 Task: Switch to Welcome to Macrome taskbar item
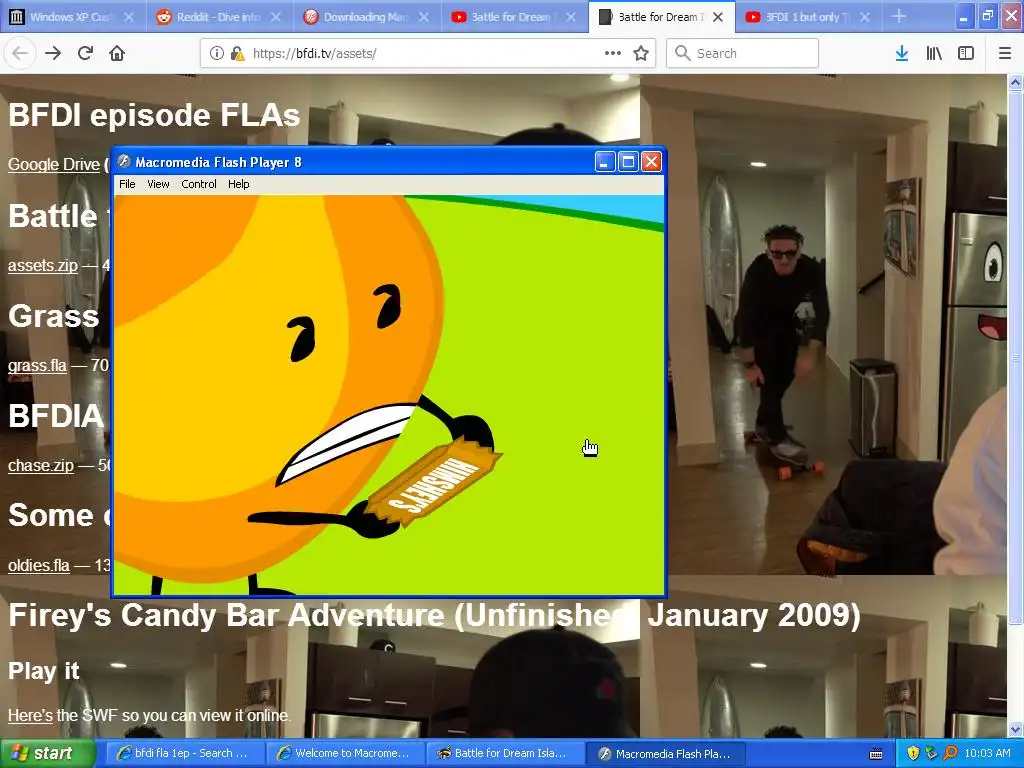point(345,753)
